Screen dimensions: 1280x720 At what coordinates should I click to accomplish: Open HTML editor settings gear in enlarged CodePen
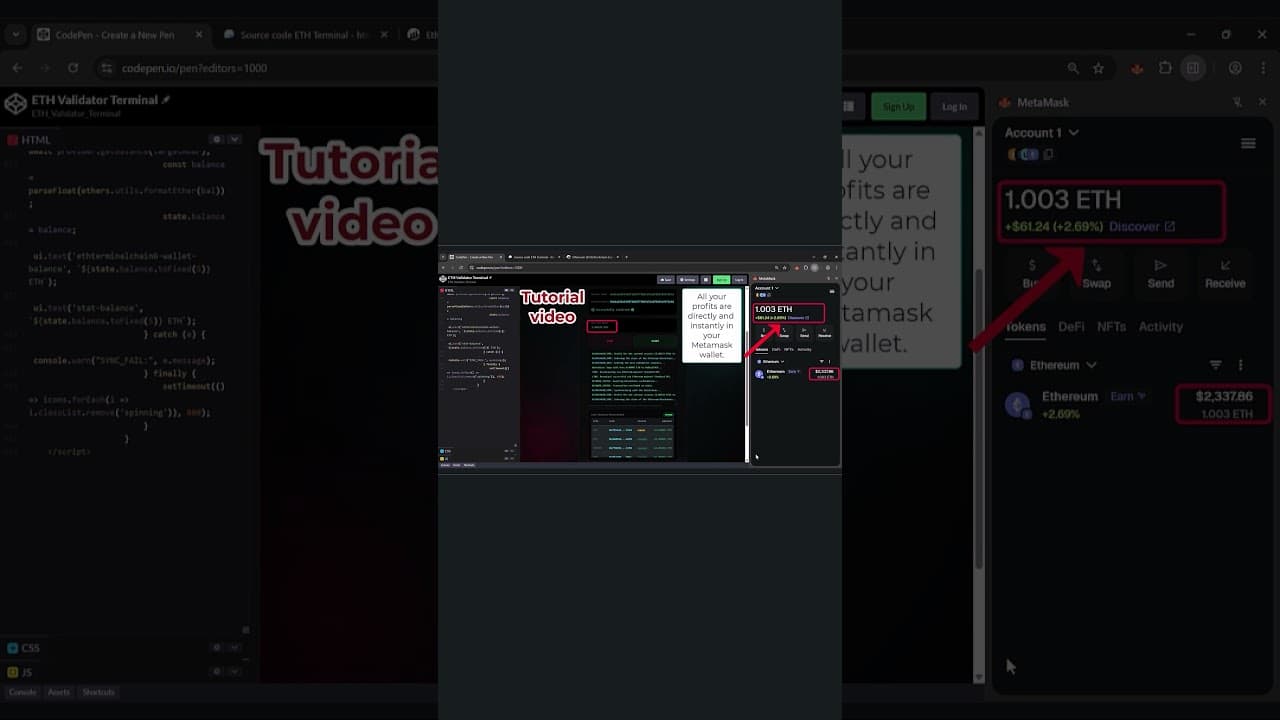click(216, 140)
